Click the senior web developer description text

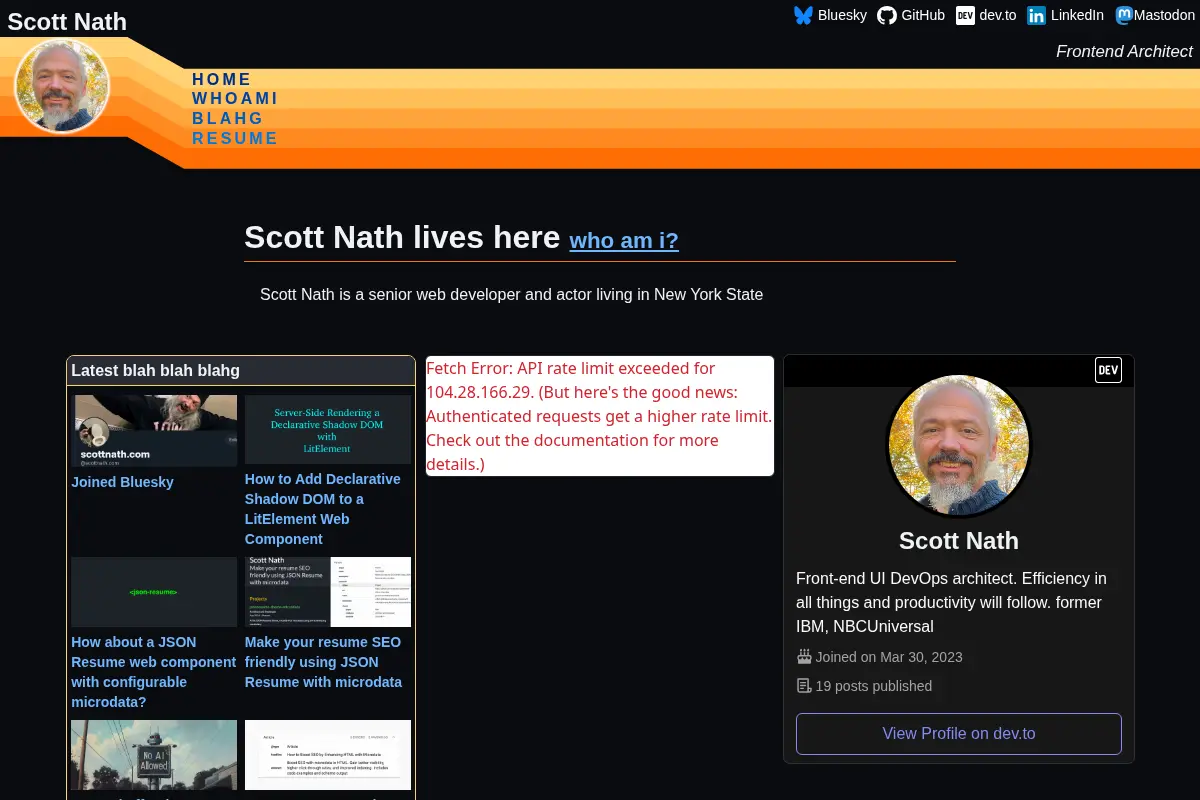point(512,294)
